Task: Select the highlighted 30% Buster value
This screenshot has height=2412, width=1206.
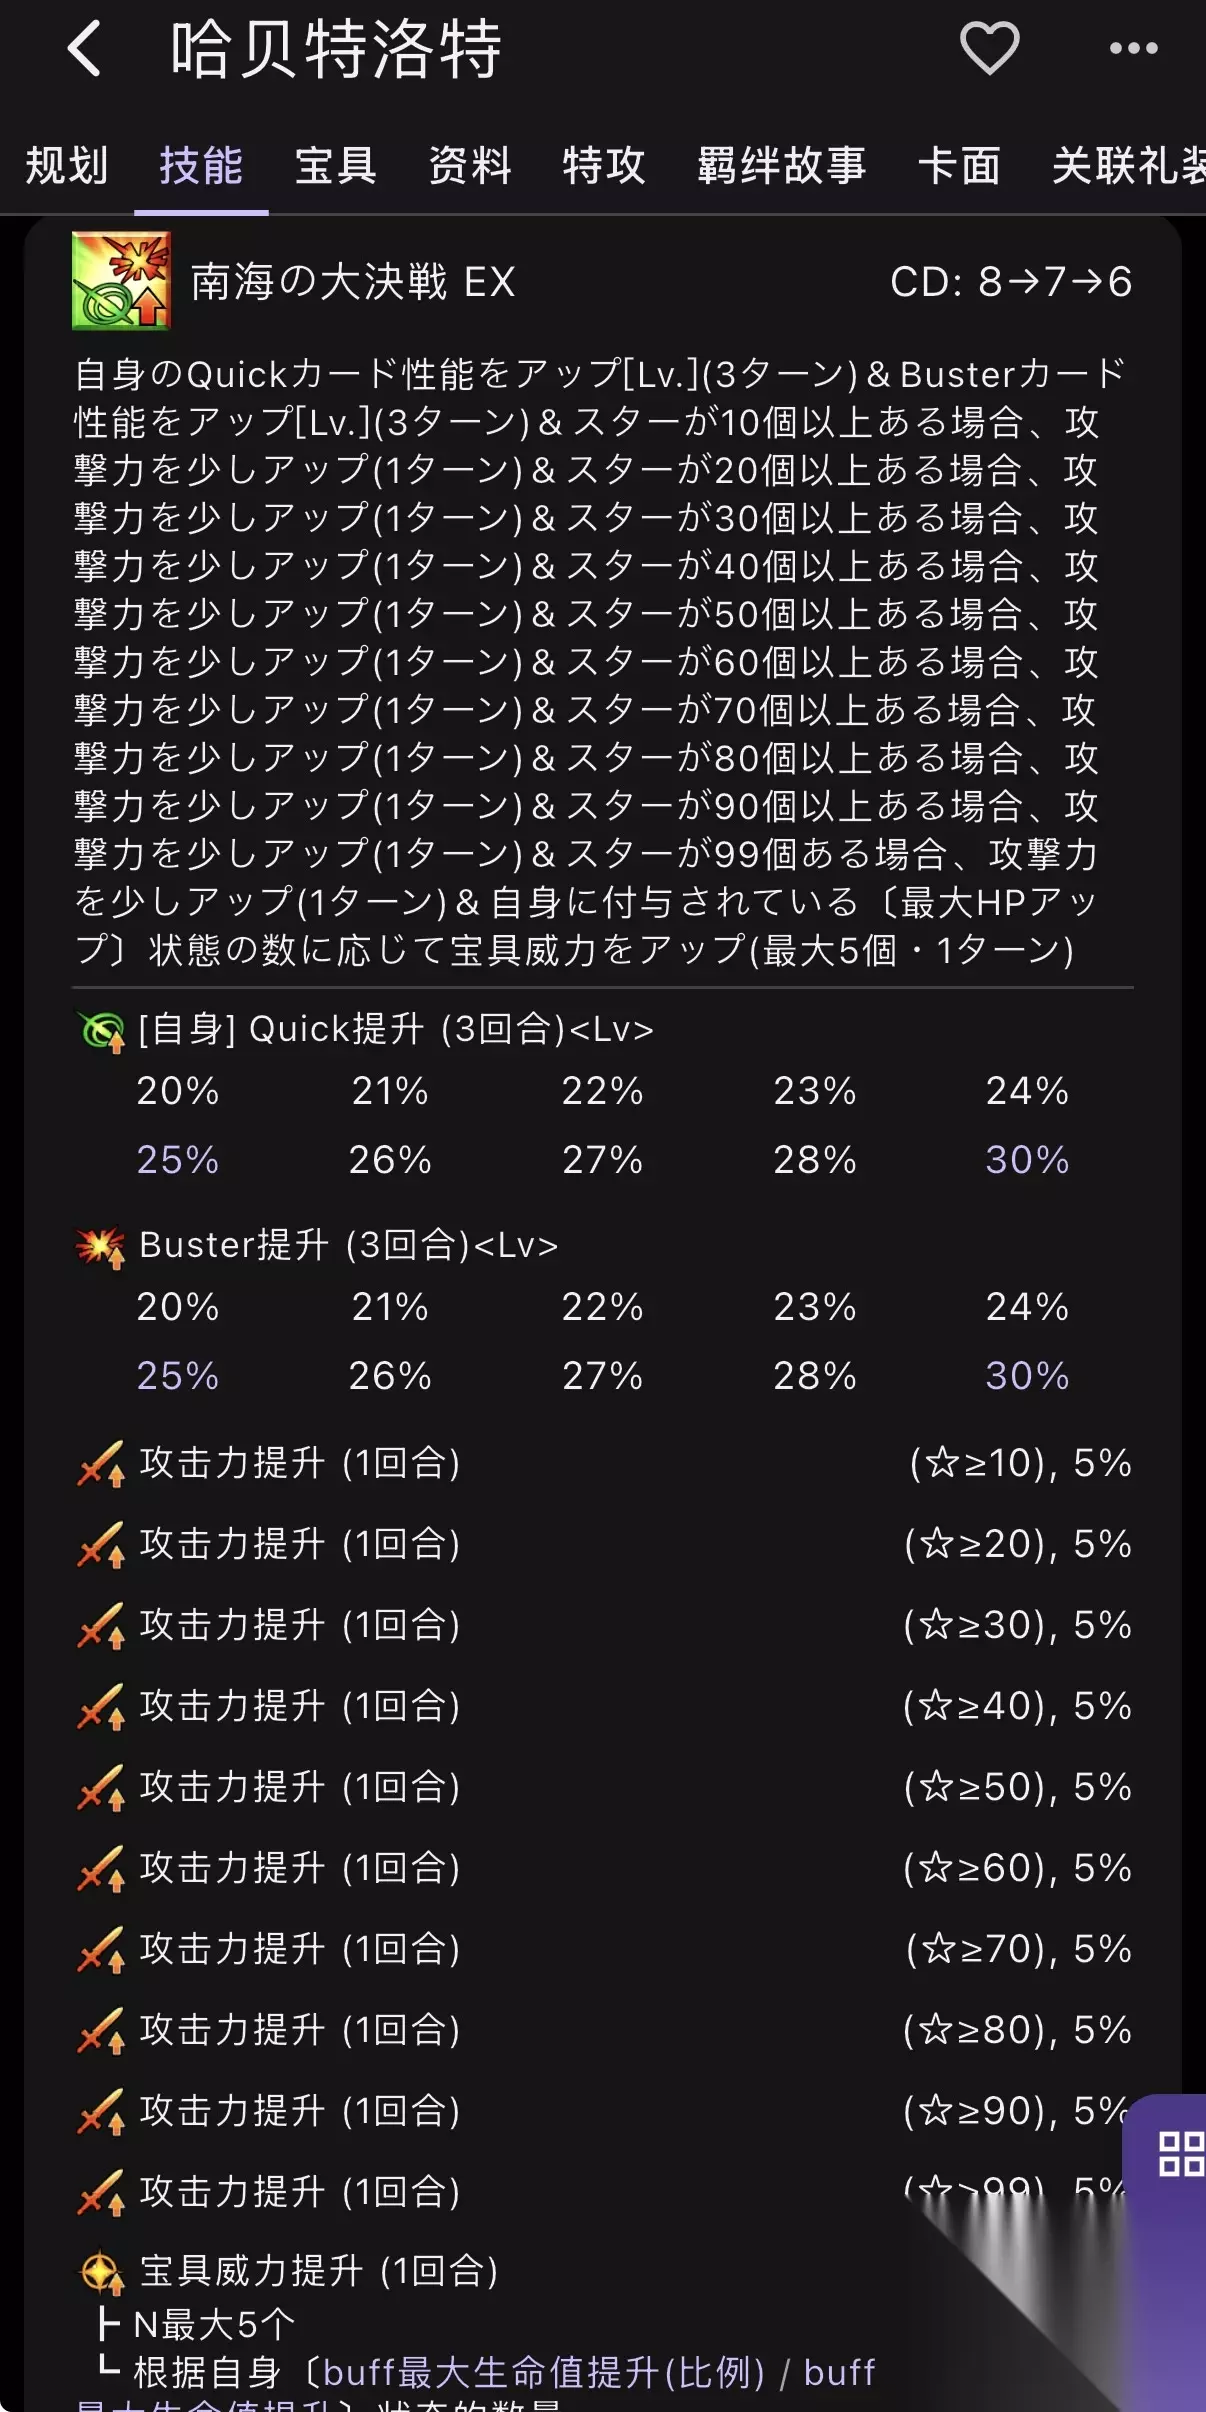Action: click(1027, 1376)
